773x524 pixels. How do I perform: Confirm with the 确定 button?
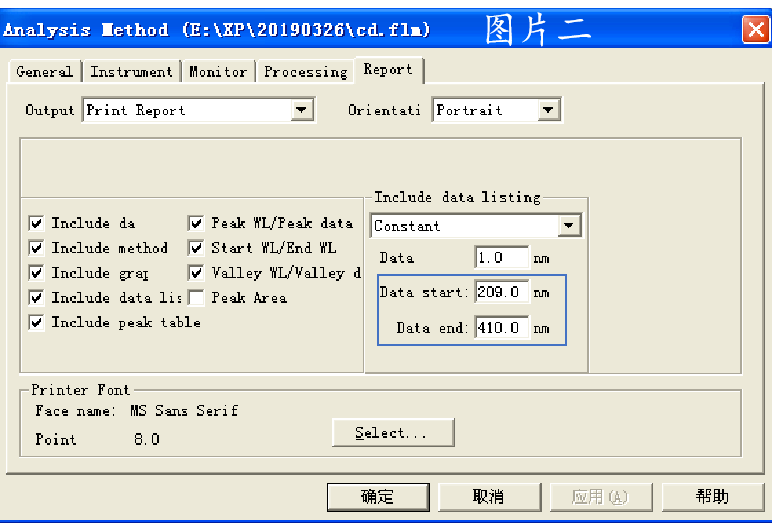click(378, 497)
